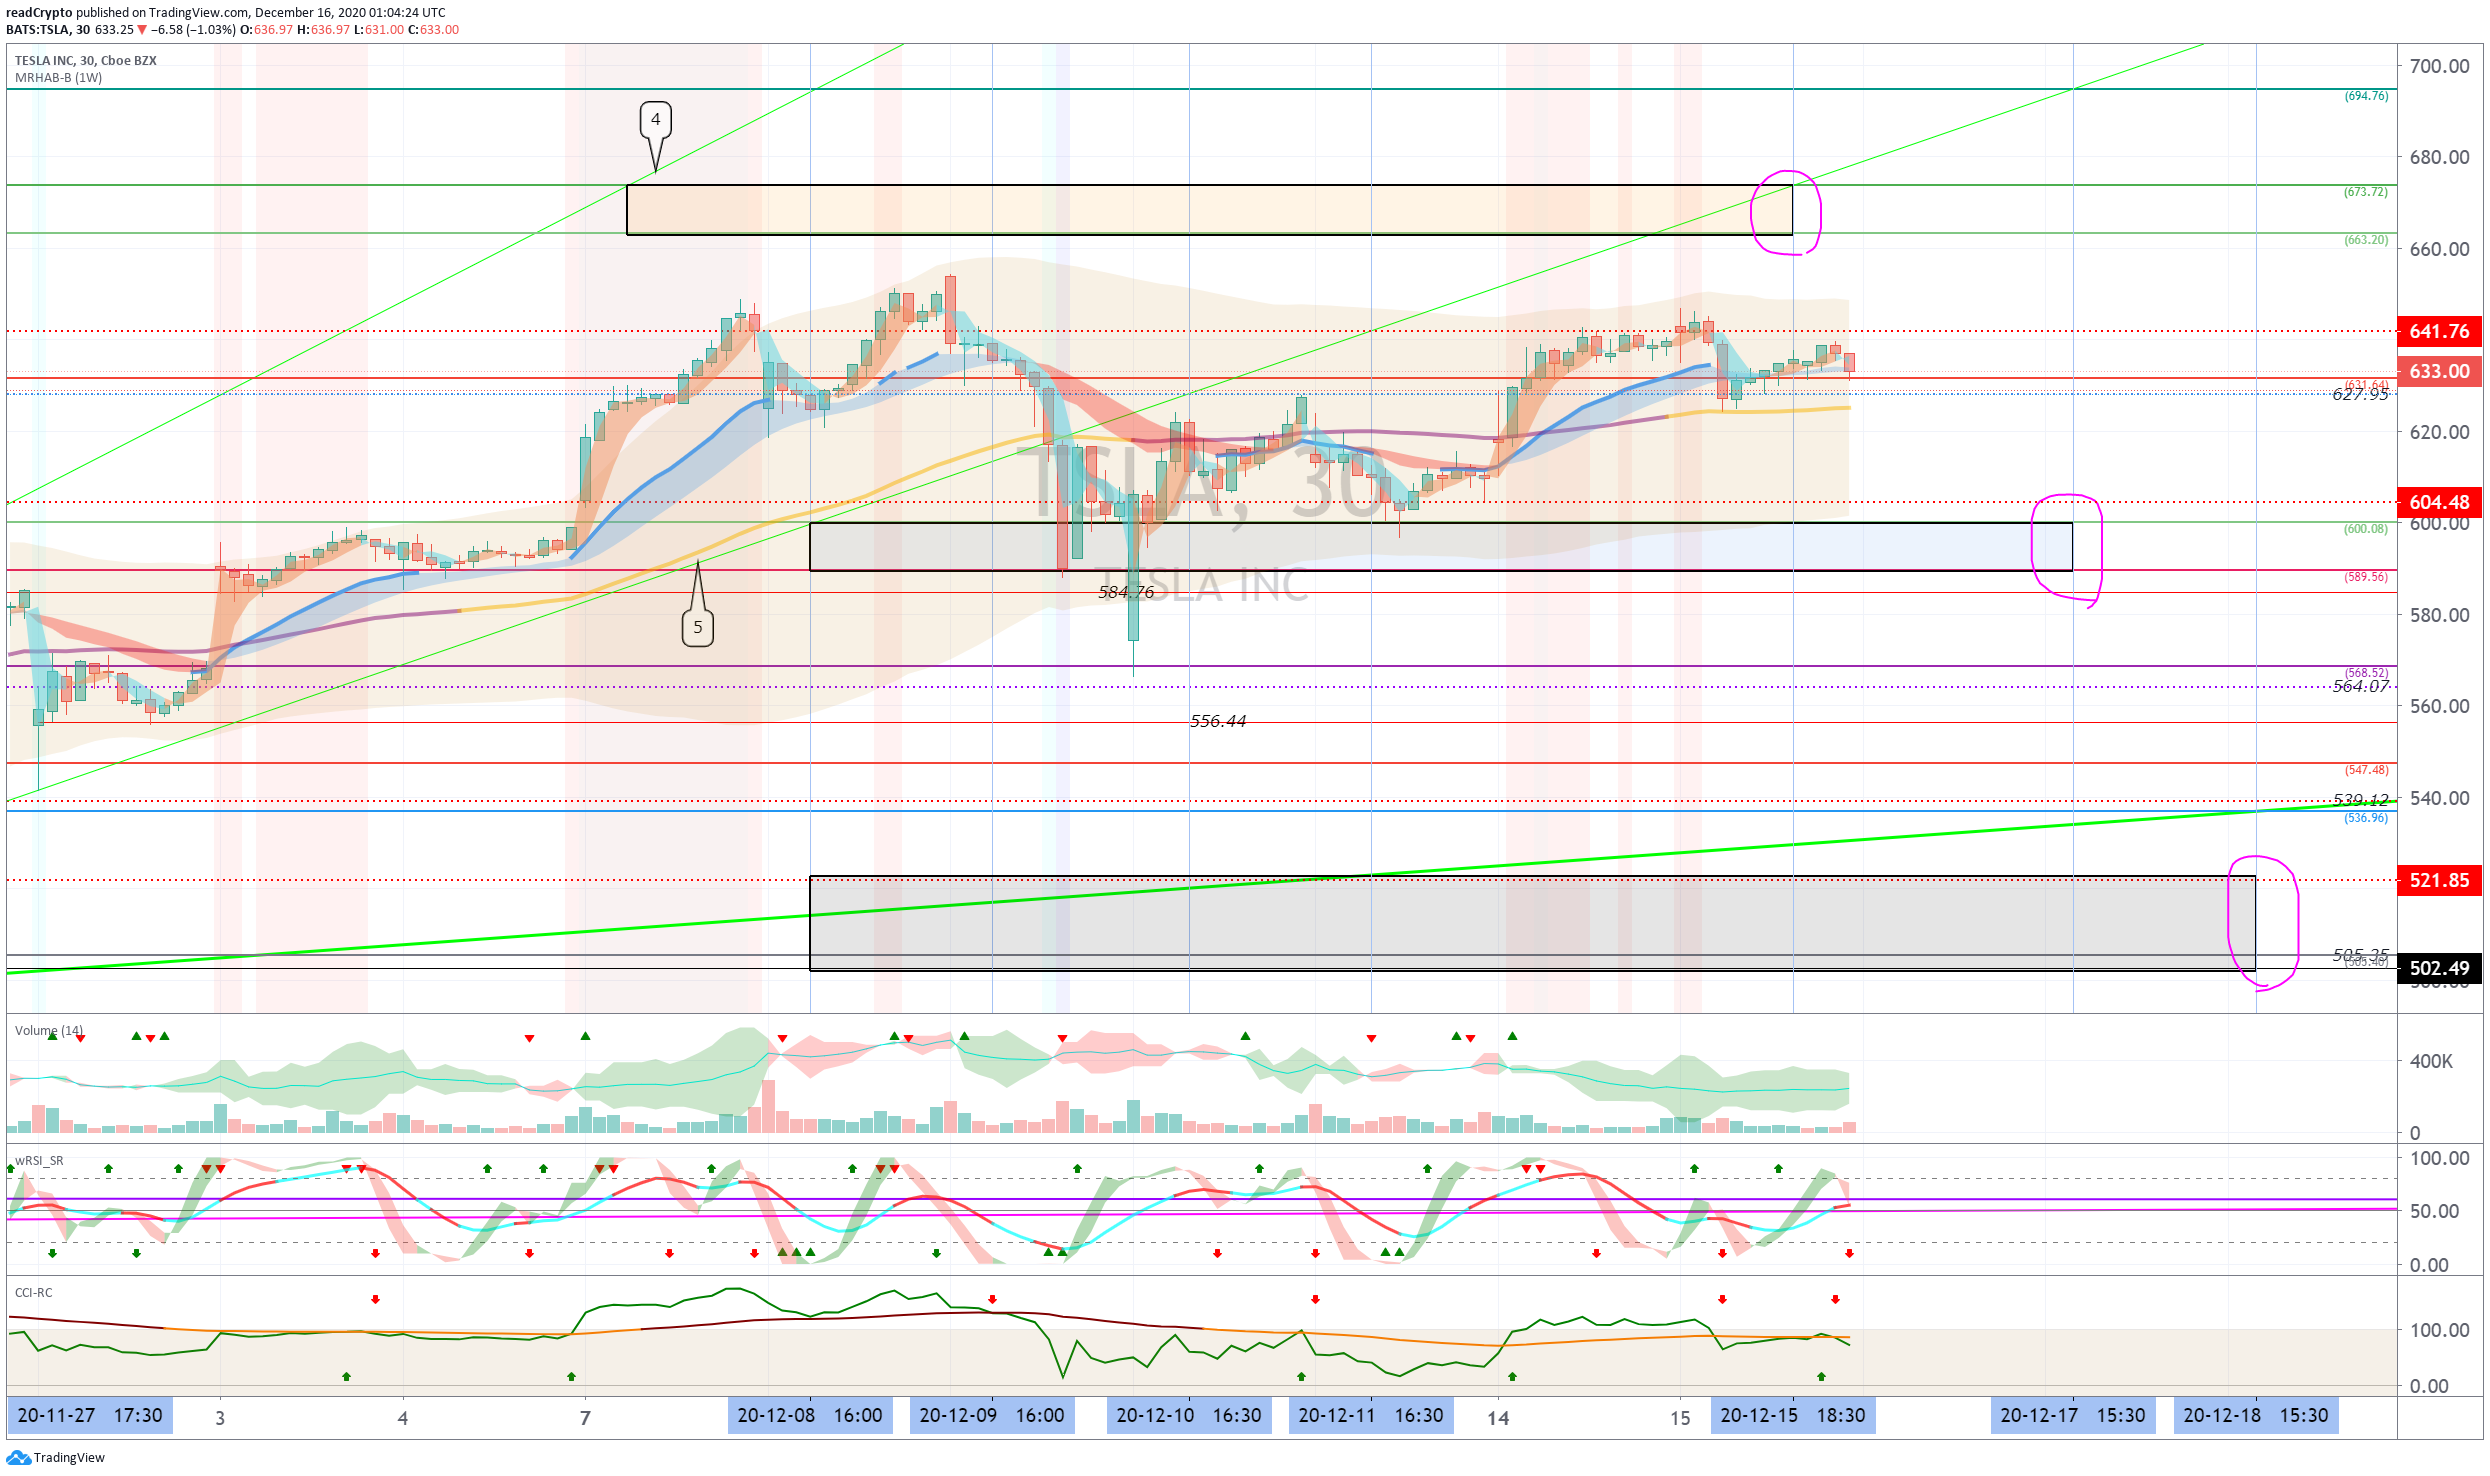This screenshot has height=1476, width=2490.
Task: Click the 400K volume axis label
Action: coord(2431,1061)
